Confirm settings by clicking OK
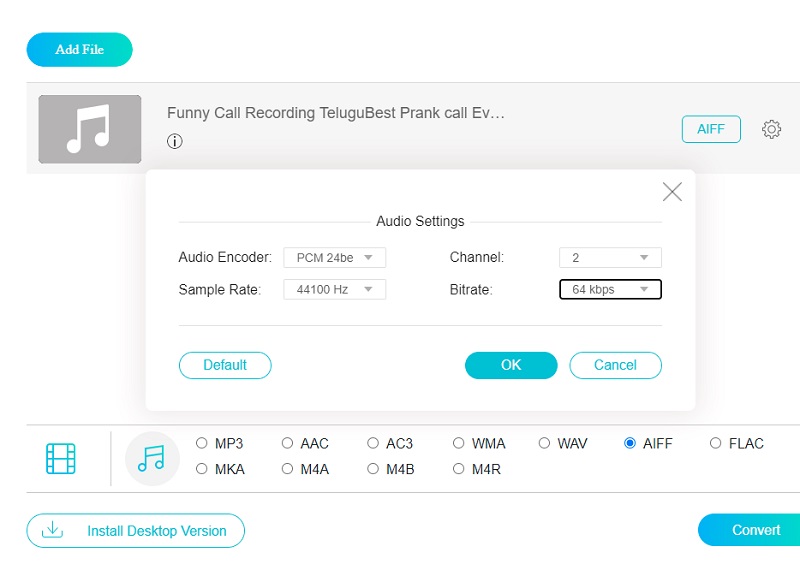This screenshot has height=582, width=800. (x=510, y=365)
